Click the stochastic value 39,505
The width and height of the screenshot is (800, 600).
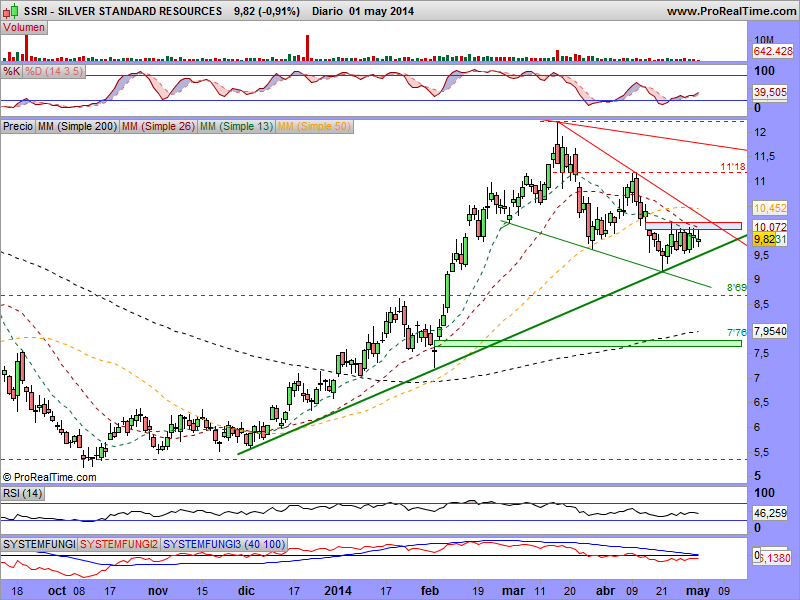(770, 92)
